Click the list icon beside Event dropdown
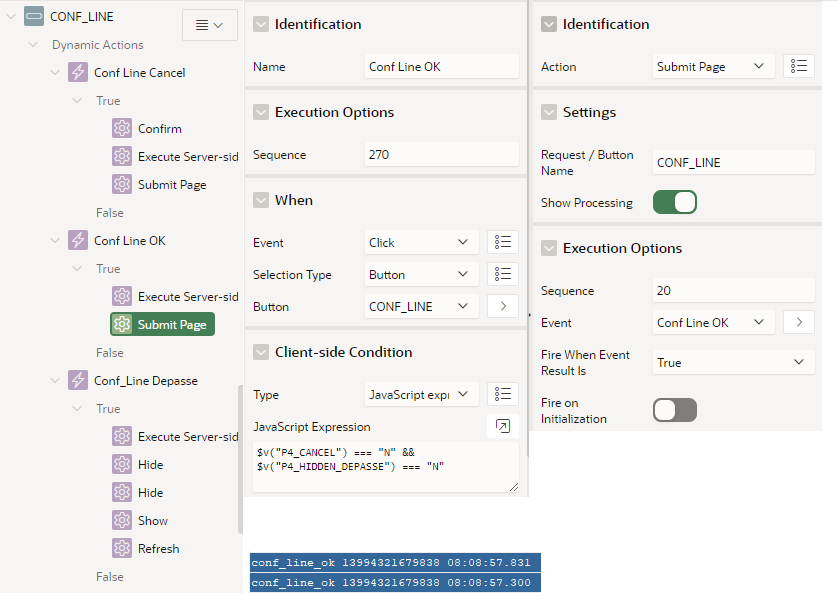The width and height of the screenshot is (838, 601). pos(502,242)
